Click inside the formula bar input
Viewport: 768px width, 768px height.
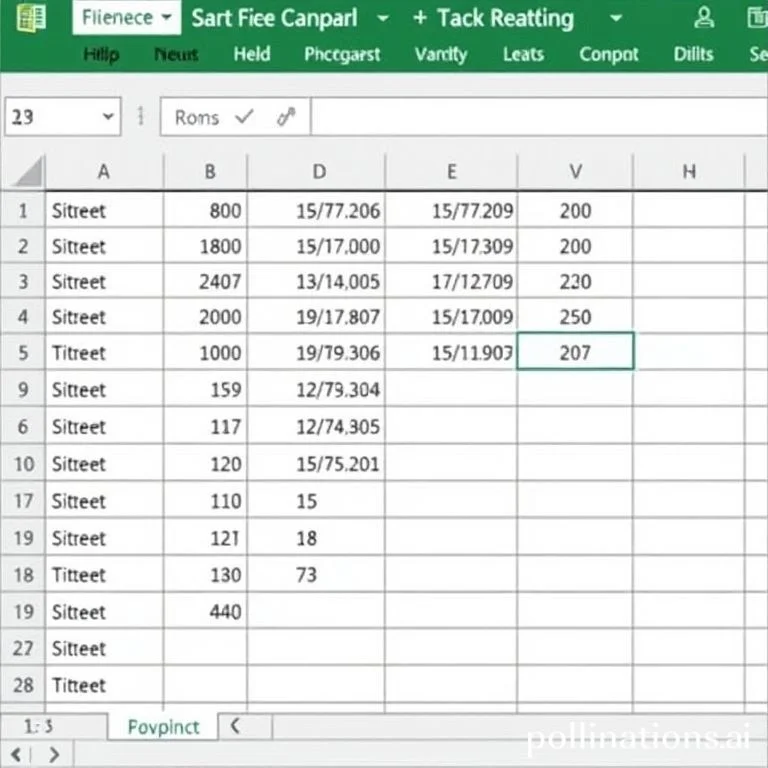click(530, 117)
